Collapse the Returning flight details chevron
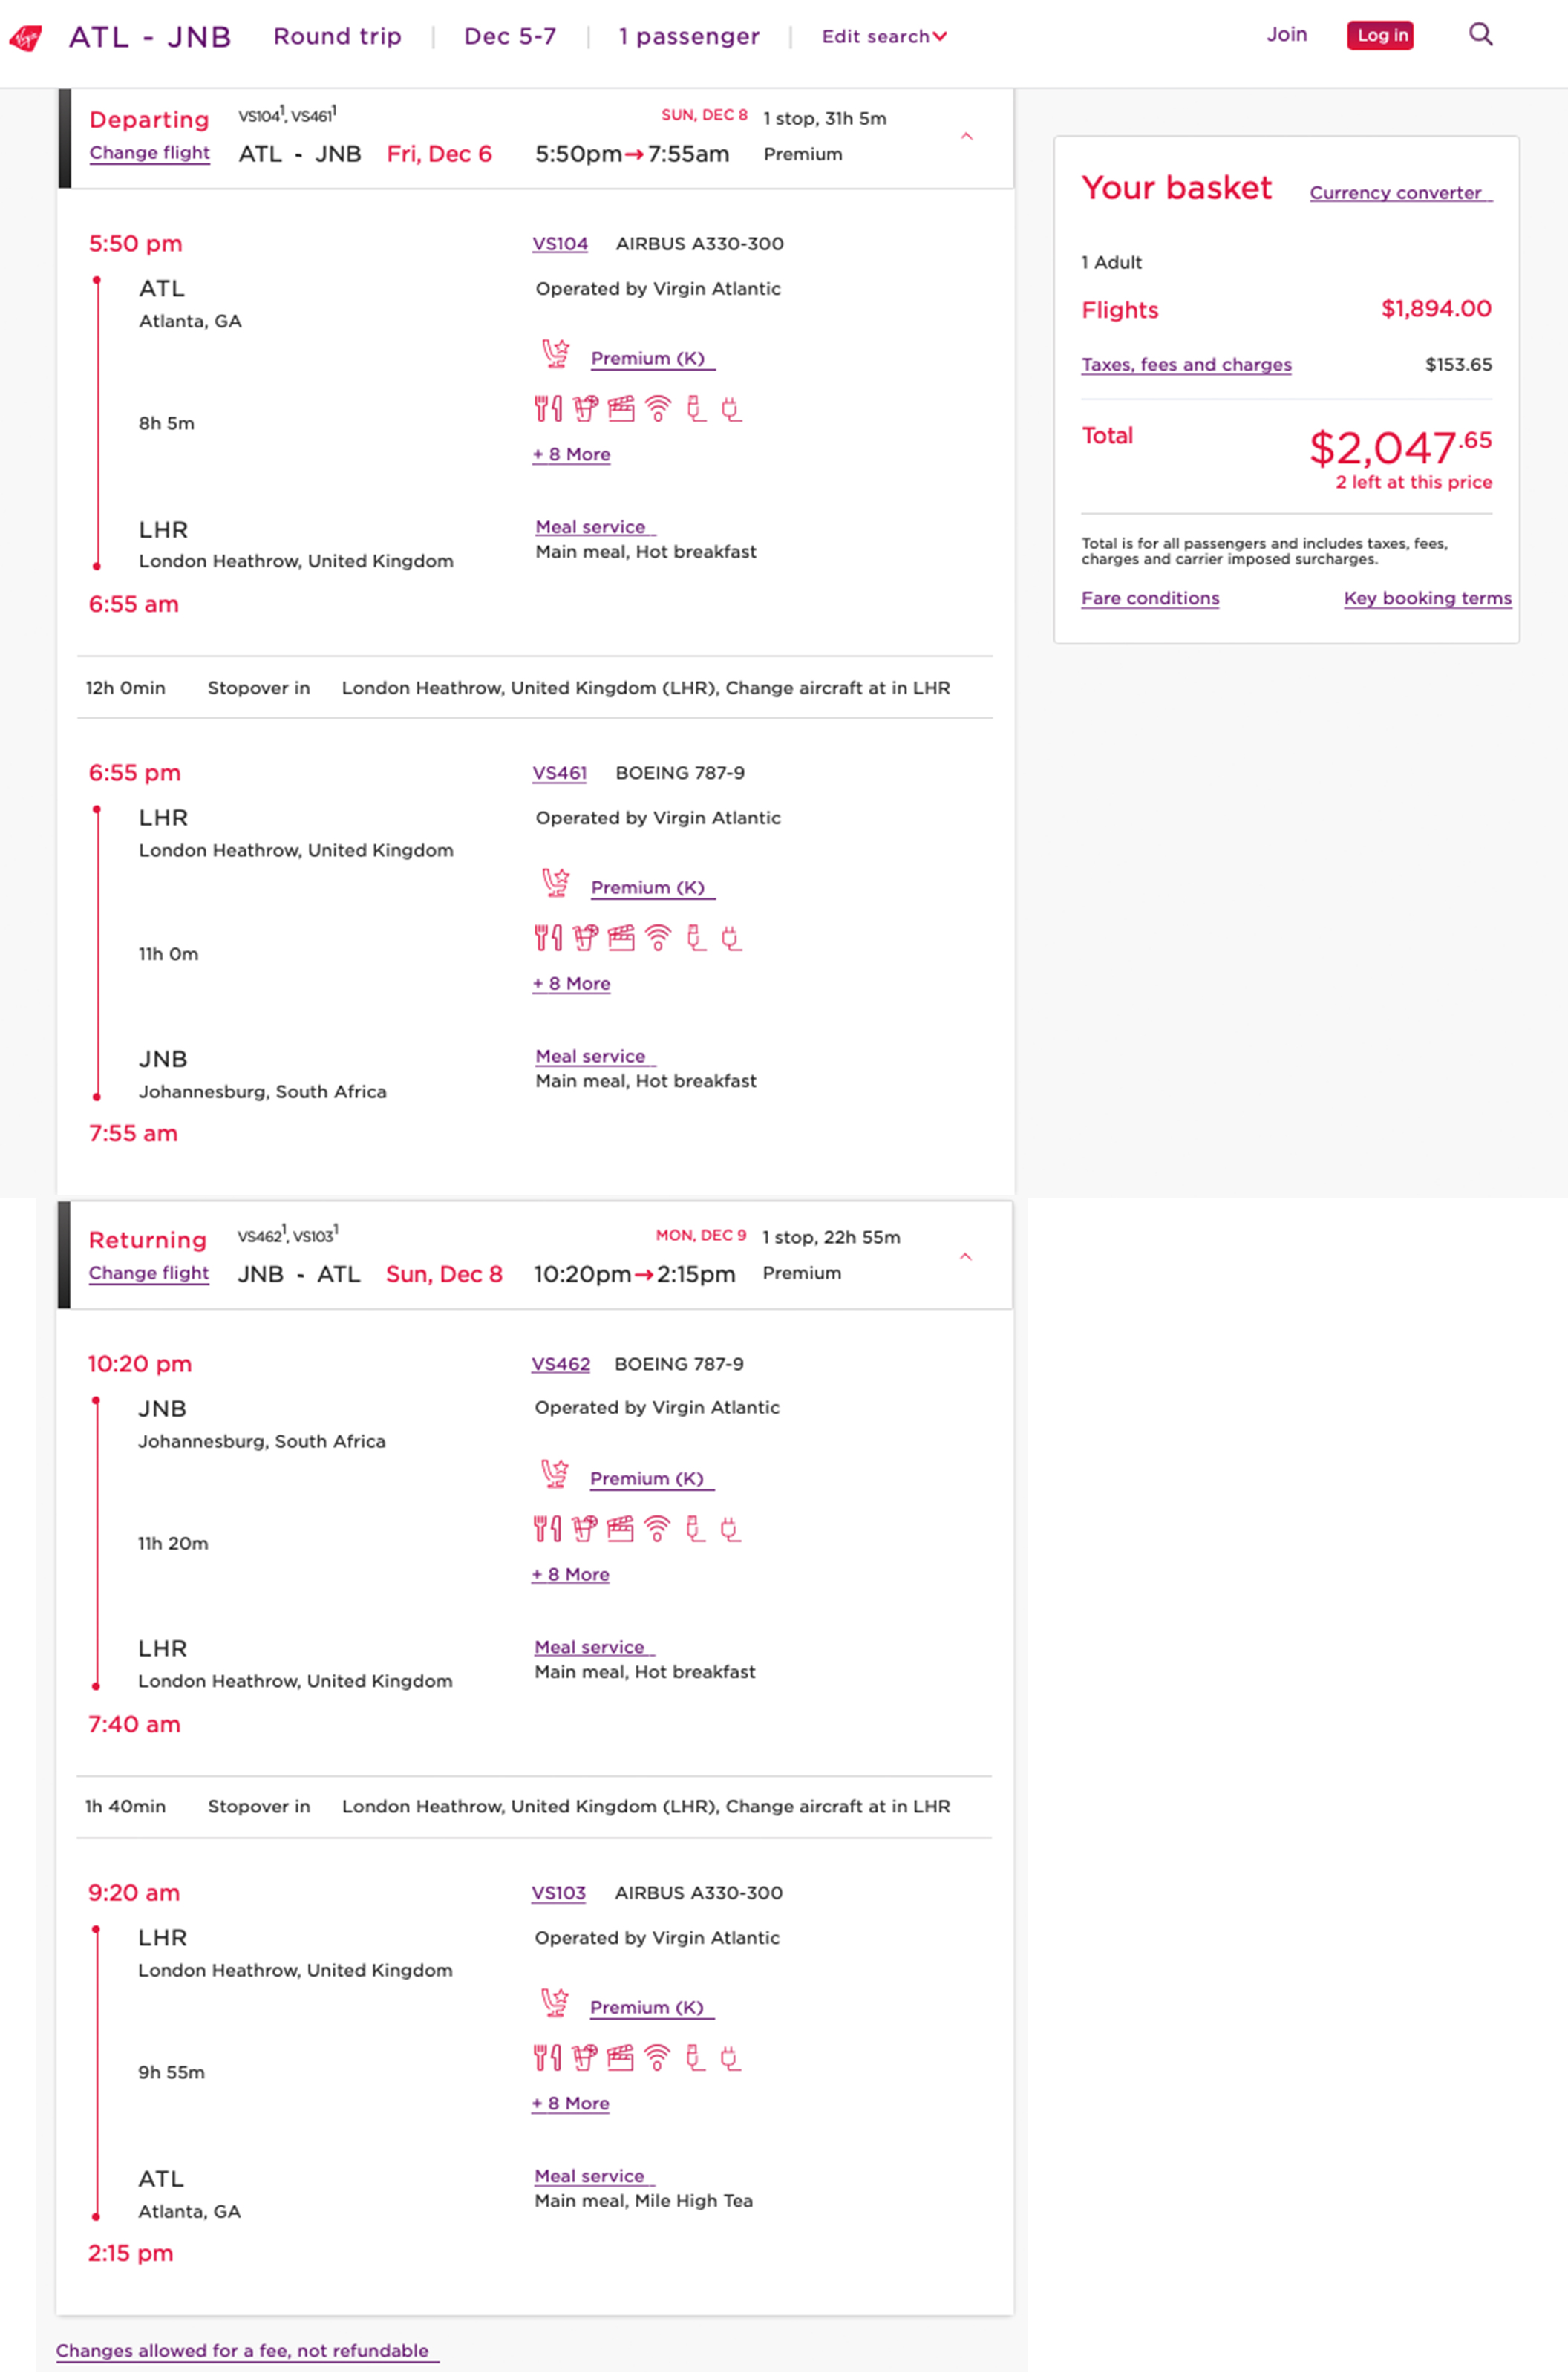 (x=965, y=1256)
